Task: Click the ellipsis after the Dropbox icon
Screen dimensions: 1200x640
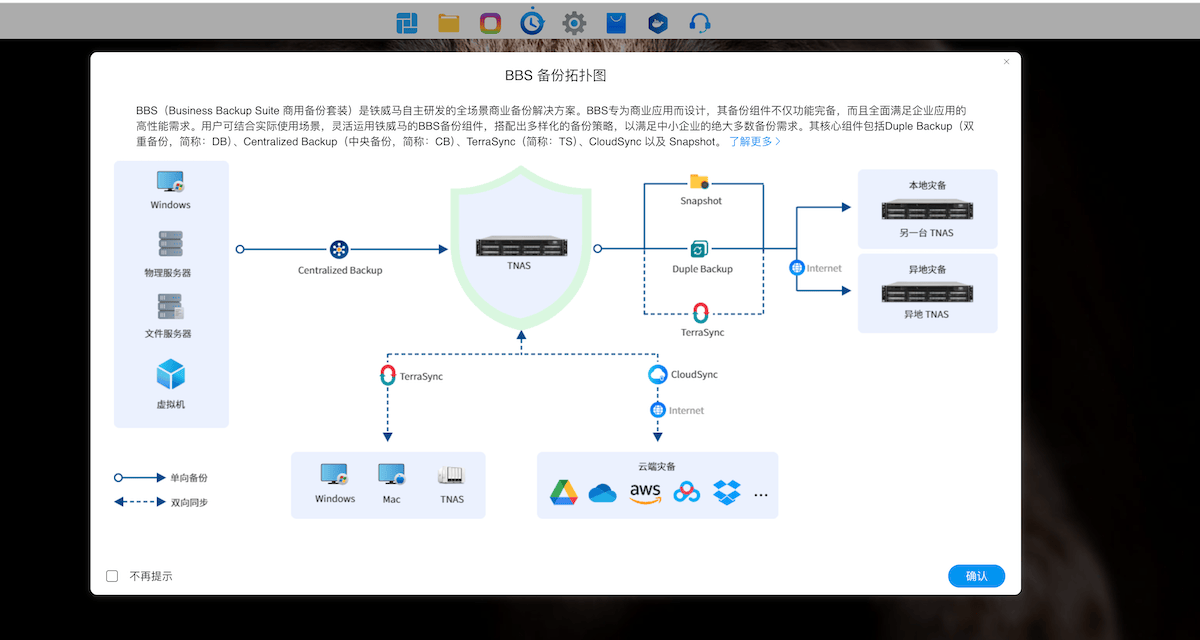Action: point(761,494)
